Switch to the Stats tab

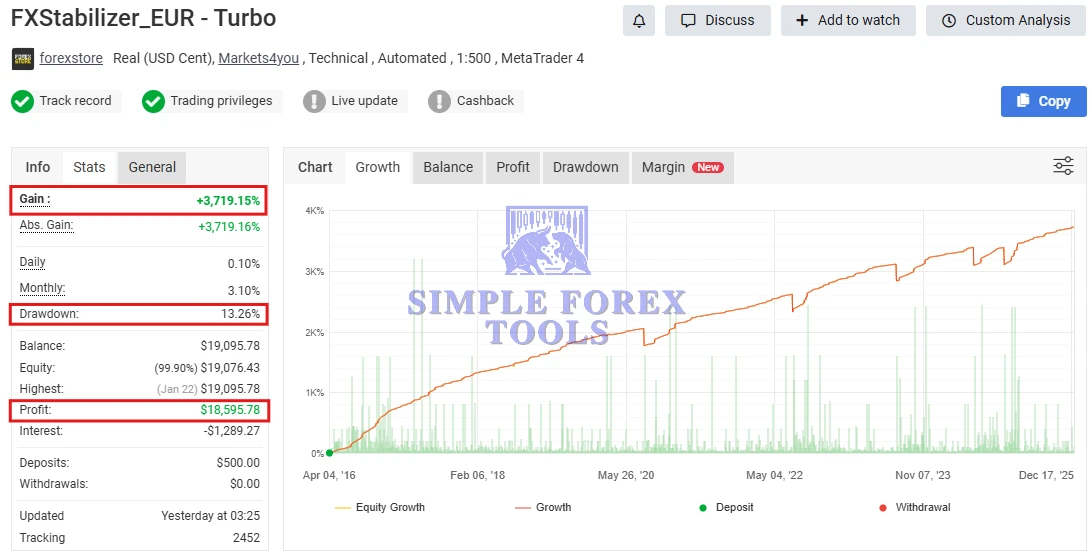[89, 167]
